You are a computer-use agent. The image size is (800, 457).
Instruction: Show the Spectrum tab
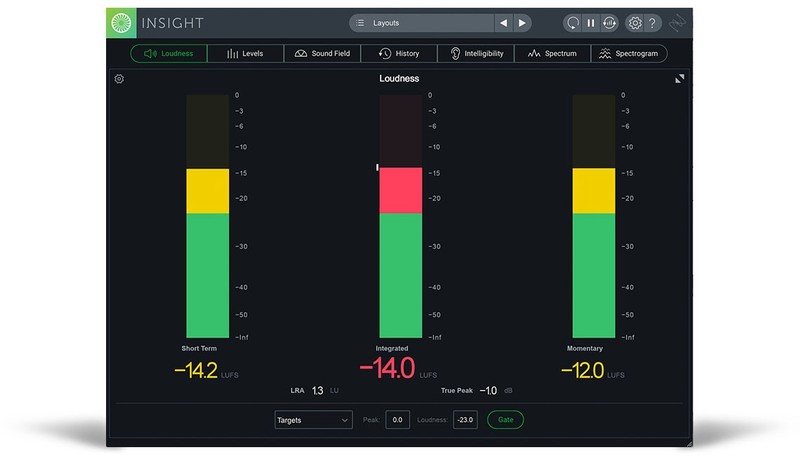coord(553,54)
